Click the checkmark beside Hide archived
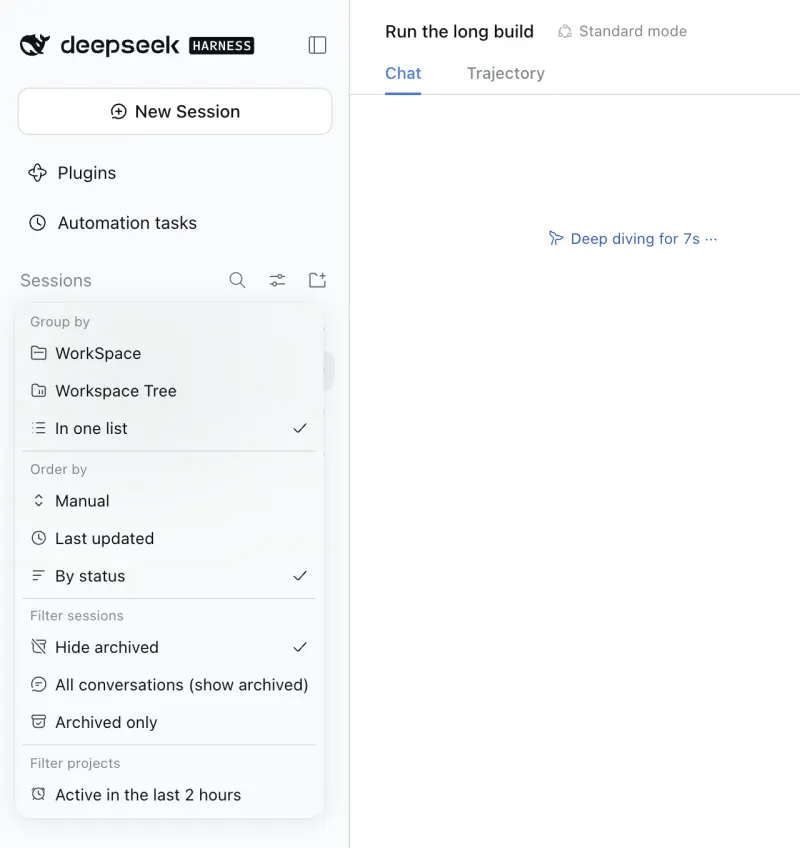Screen dimensions: 800x848 (300, 647)
